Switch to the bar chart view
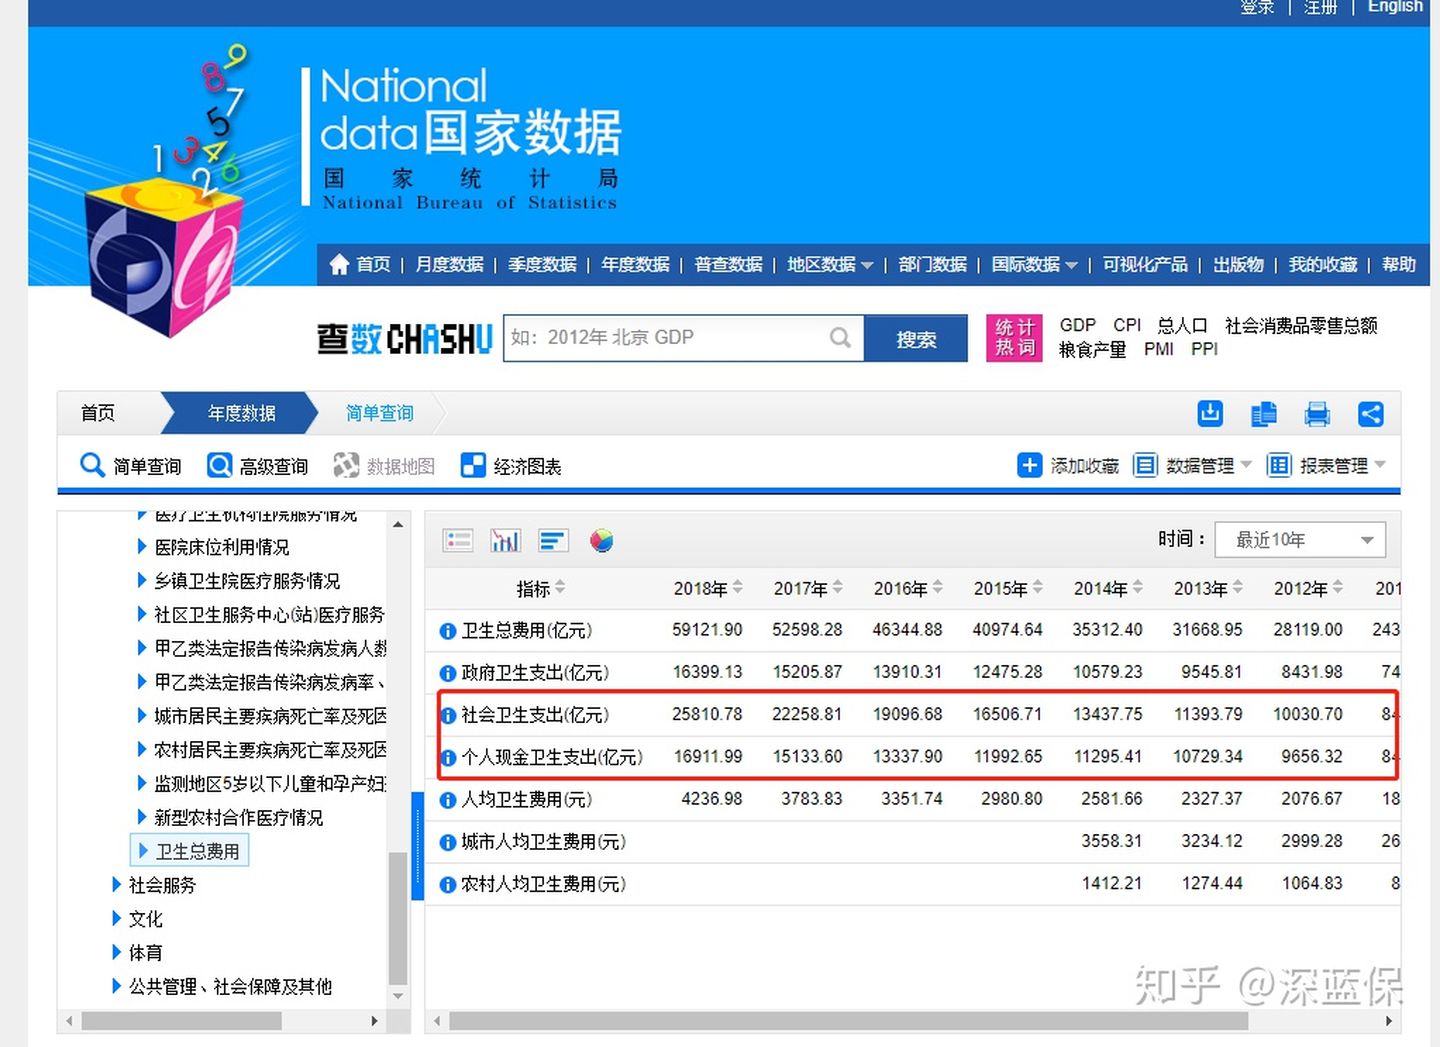 [x=505, y=540]
